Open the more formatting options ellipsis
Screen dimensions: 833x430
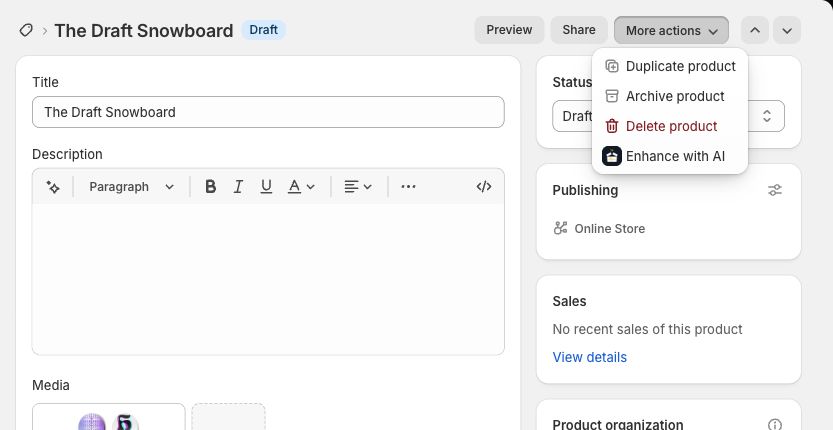coord(408,187)
